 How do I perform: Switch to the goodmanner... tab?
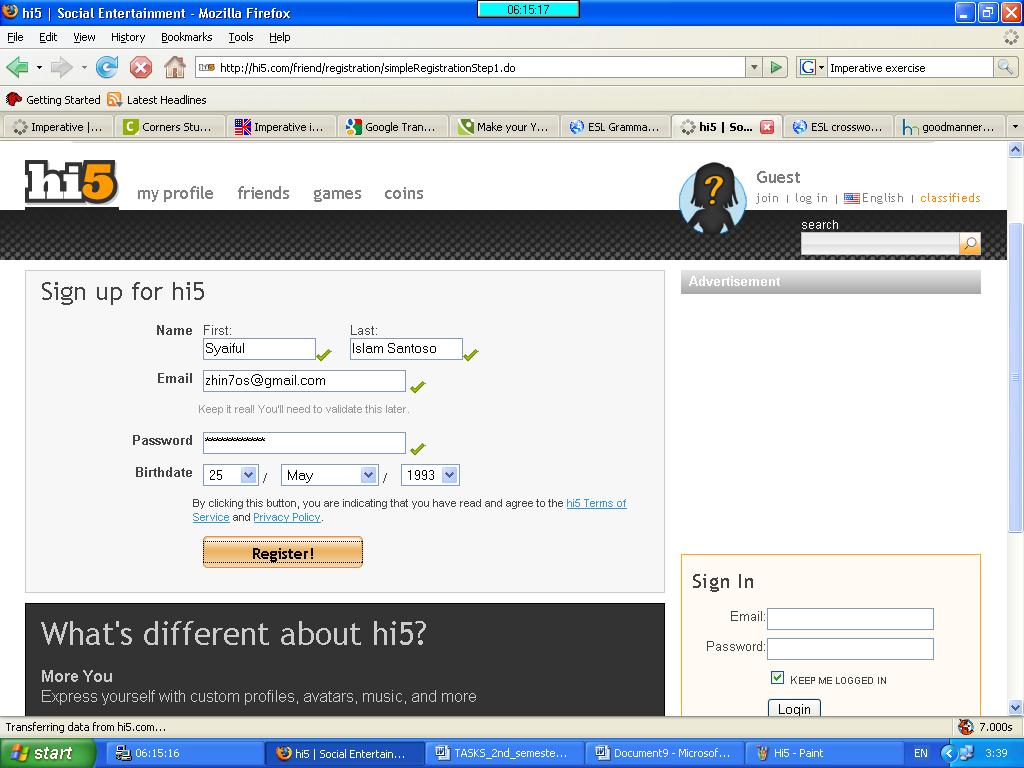(x=950, y=127)
